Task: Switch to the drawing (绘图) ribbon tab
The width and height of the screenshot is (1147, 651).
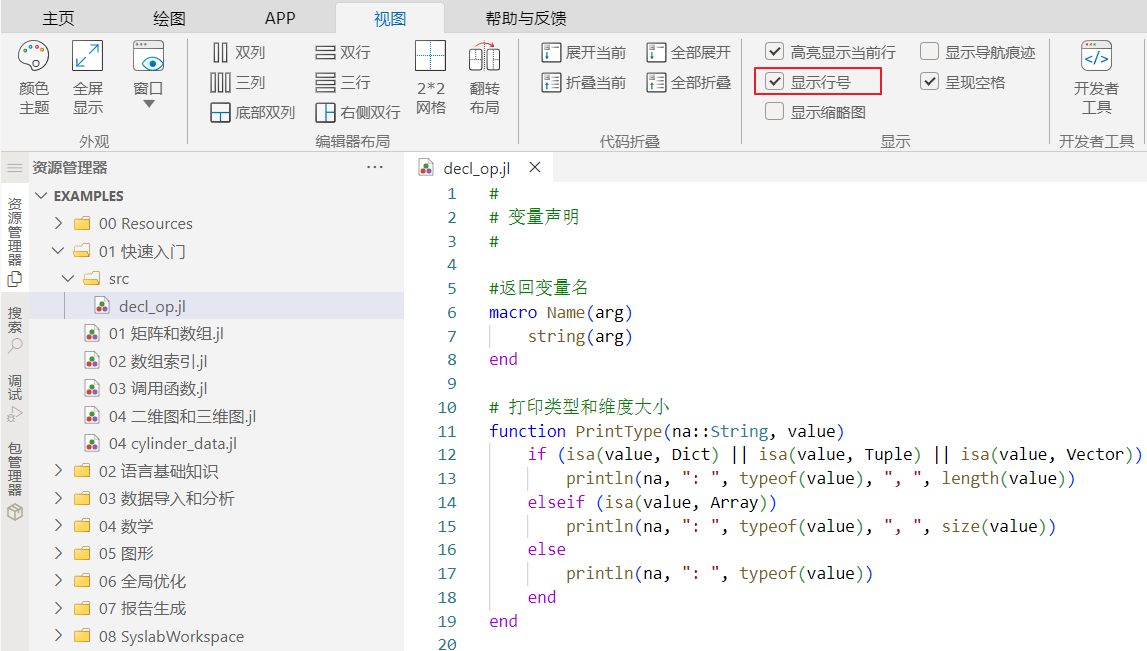Action: (169, 19)
